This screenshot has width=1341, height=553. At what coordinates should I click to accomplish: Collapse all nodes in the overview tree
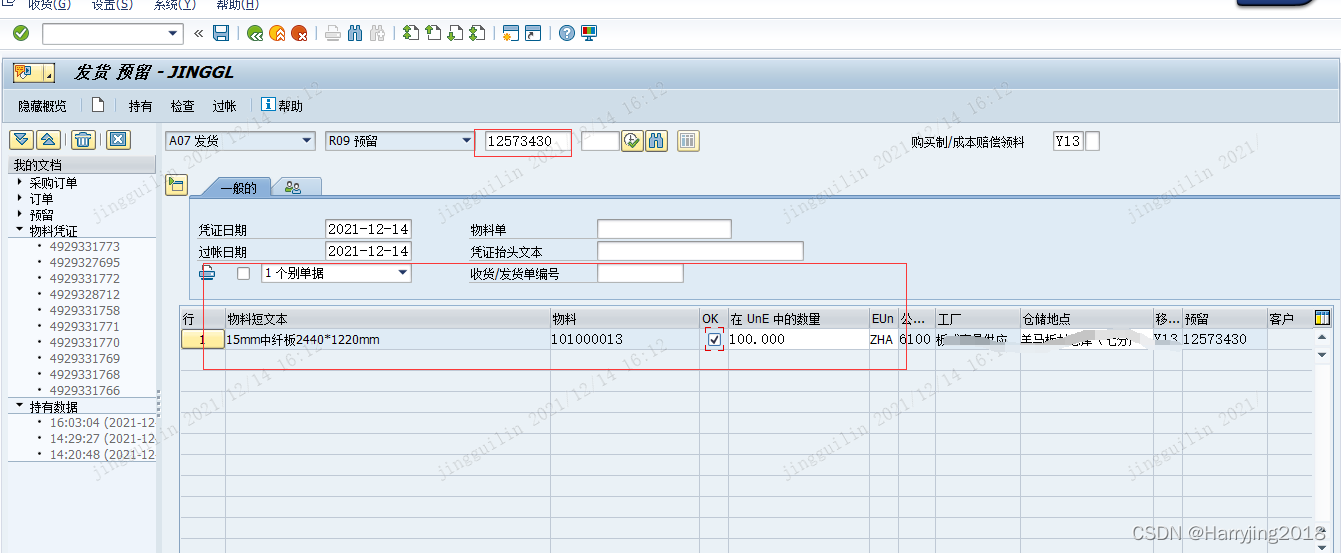48,140
